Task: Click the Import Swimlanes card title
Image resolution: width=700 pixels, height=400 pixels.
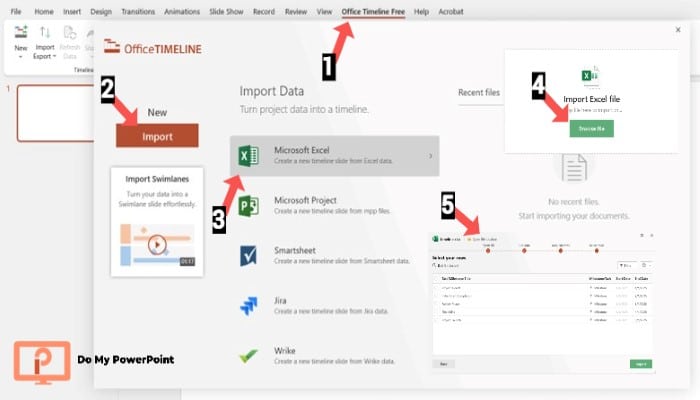Action: (x=157, y=179)
